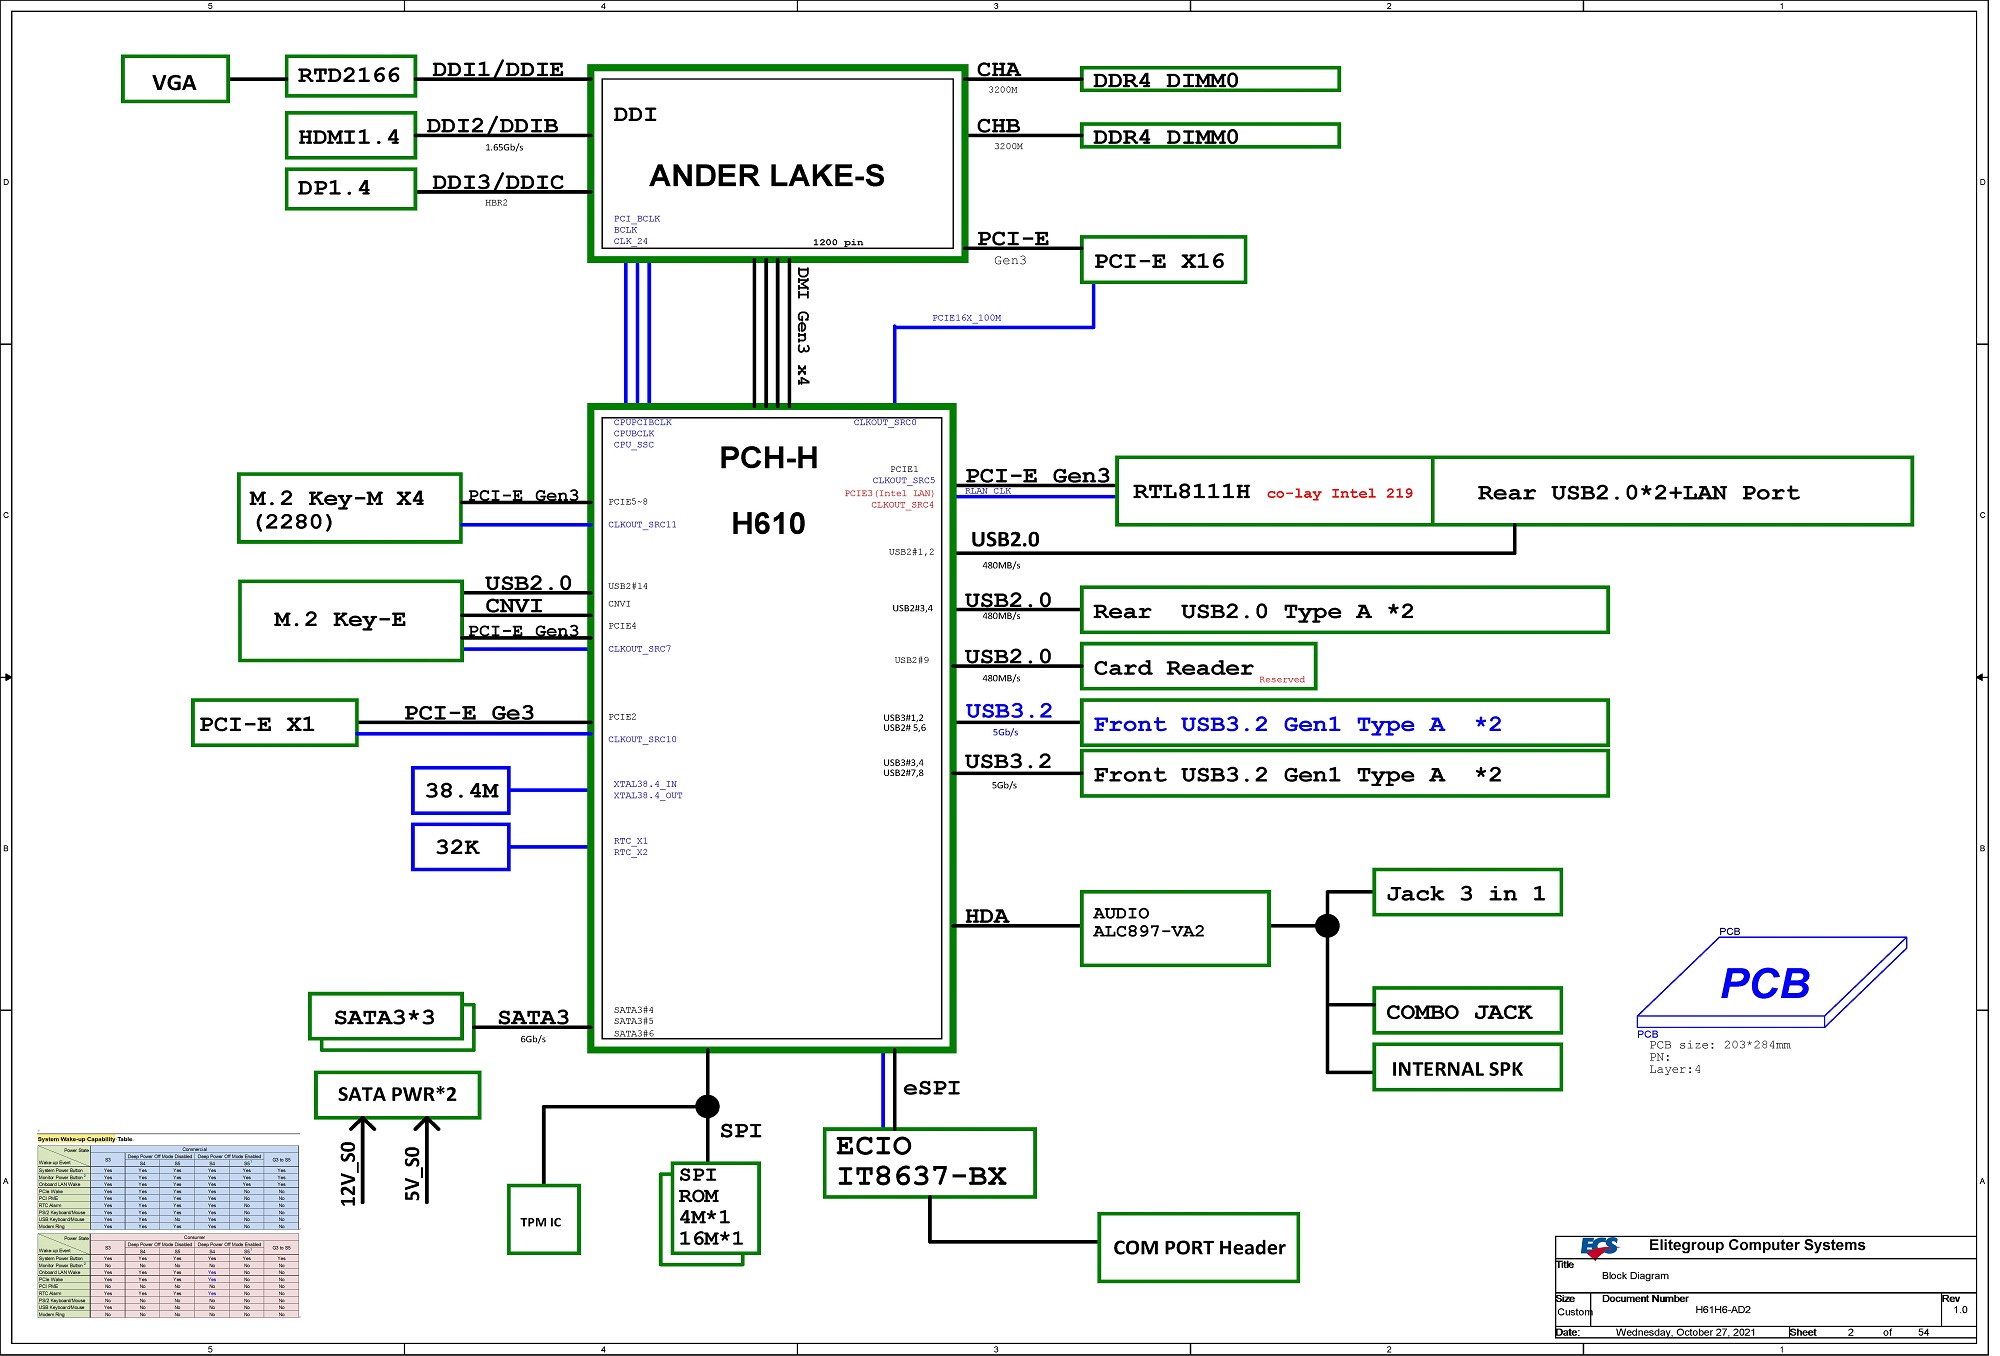This screenshot has height=1356, width=2000.
Task: Select the H610 label
Action: point(768,523)
